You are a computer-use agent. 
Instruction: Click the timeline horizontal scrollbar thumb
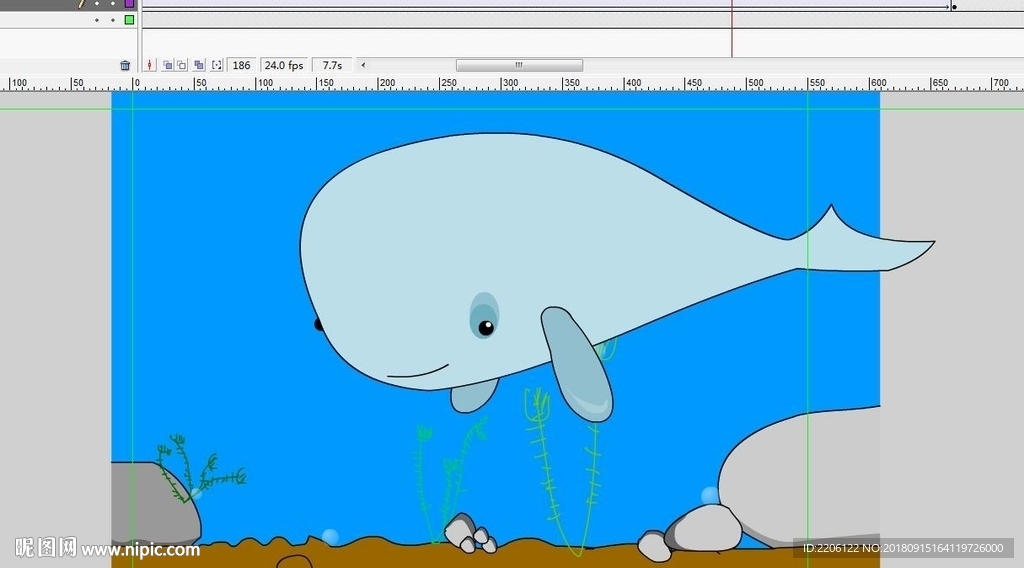(519, 65)
